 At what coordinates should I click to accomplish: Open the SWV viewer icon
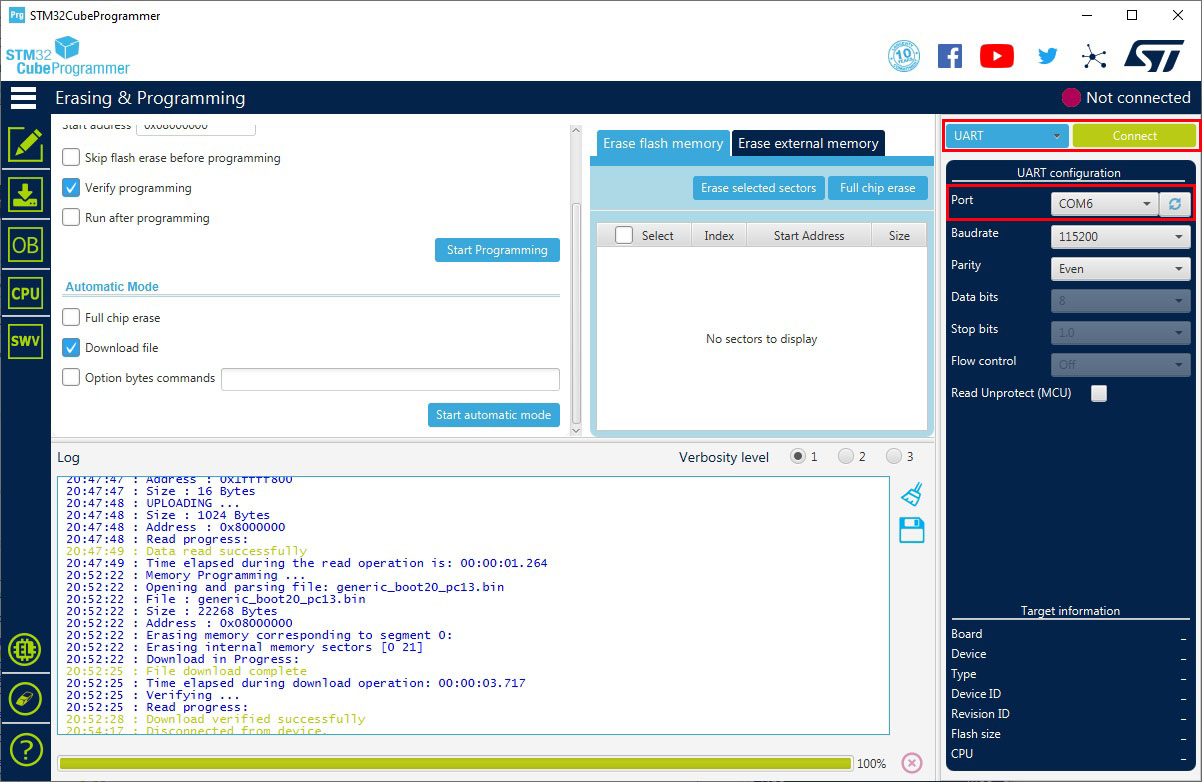click(25, 341)
